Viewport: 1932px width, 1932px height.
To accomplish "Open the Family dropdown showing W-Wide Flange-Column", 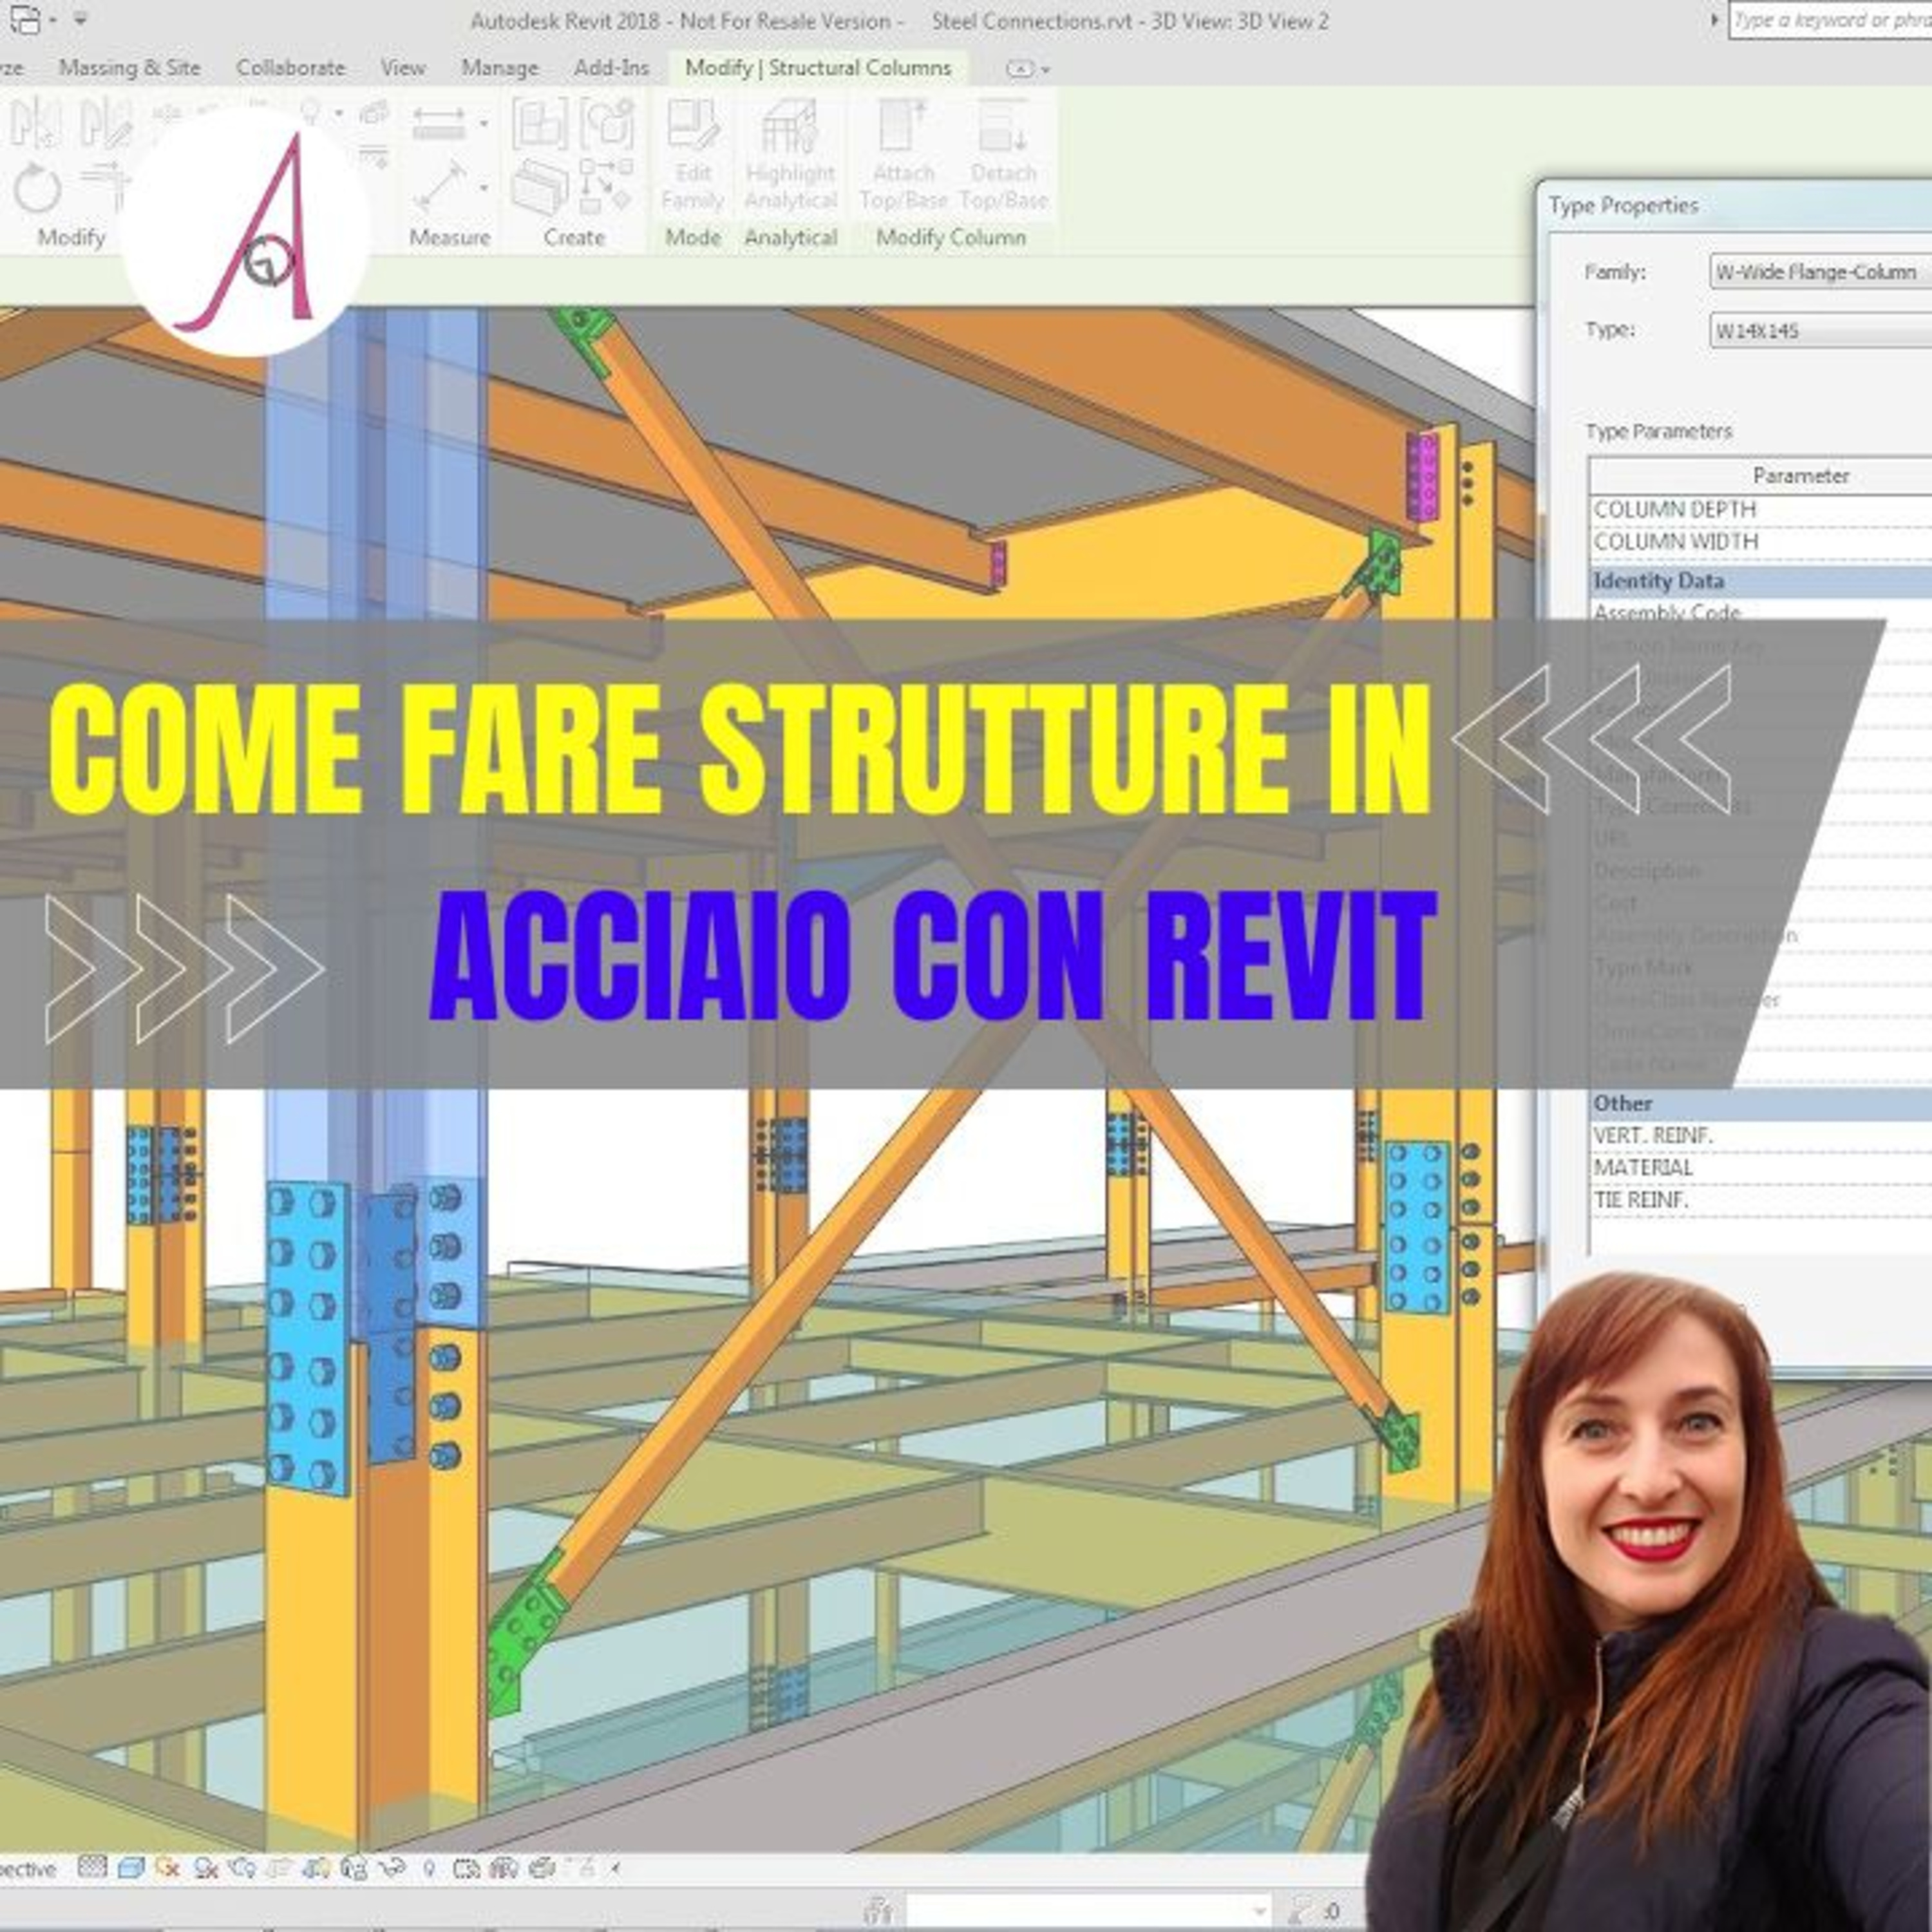I will click(1820, 272).
